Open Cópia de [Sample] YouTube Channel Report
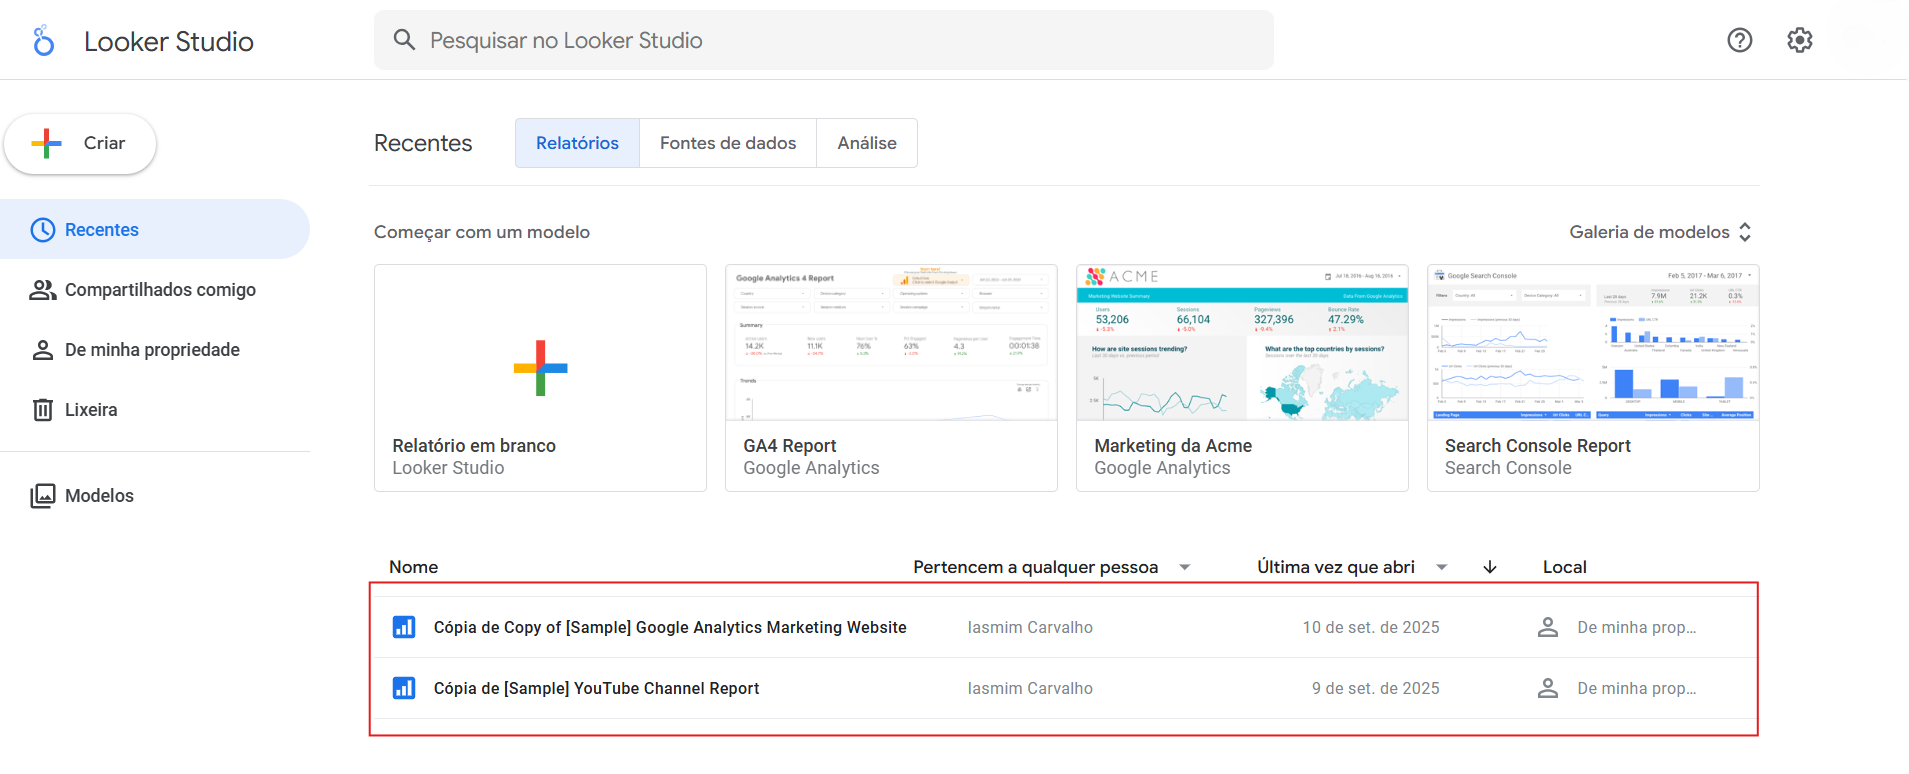 pos(596,688)
